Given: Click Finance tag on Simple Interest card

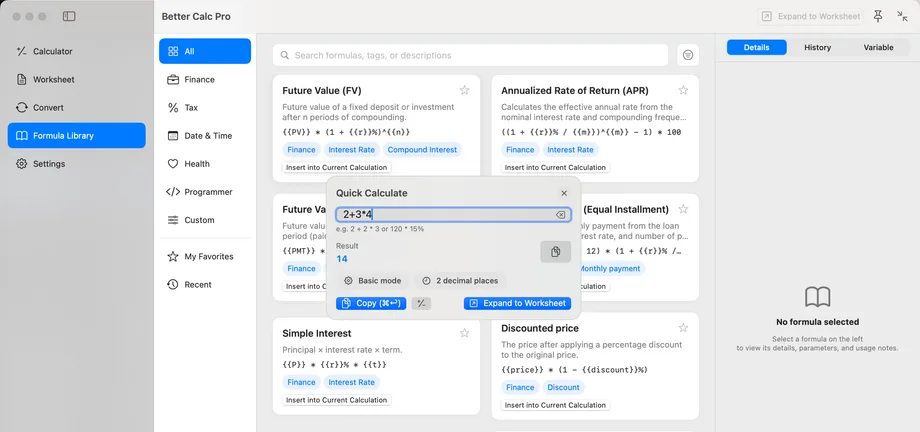Looking at the screenshot, I should pyautogui.click(x=302, y=383).
